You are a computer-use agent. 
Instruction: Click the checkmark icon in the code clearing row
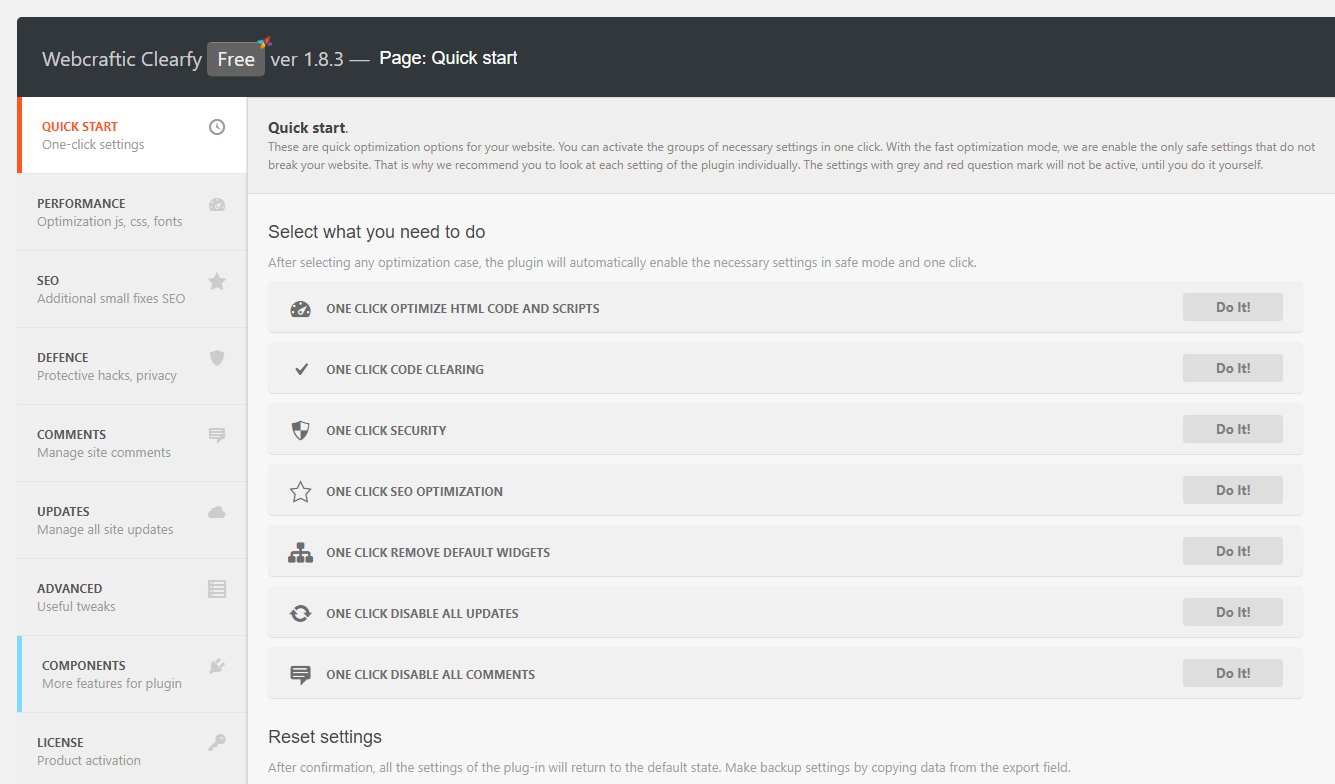[x=300, y=368]
